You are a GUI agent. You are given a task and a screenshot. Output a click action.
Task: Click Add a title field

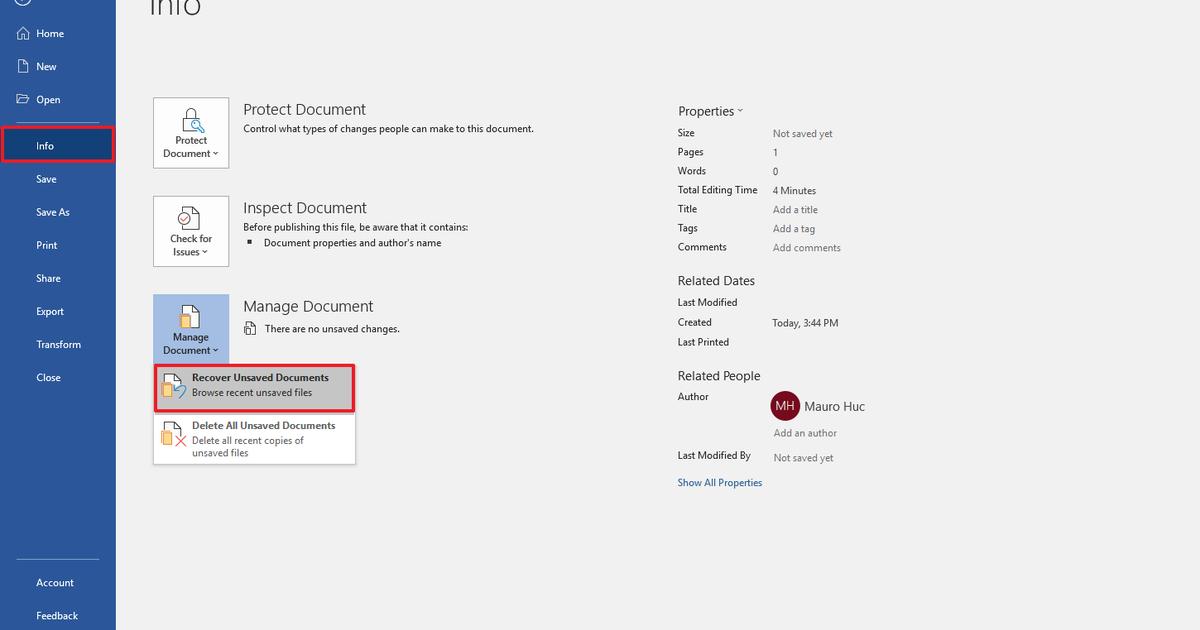[795, 209]
